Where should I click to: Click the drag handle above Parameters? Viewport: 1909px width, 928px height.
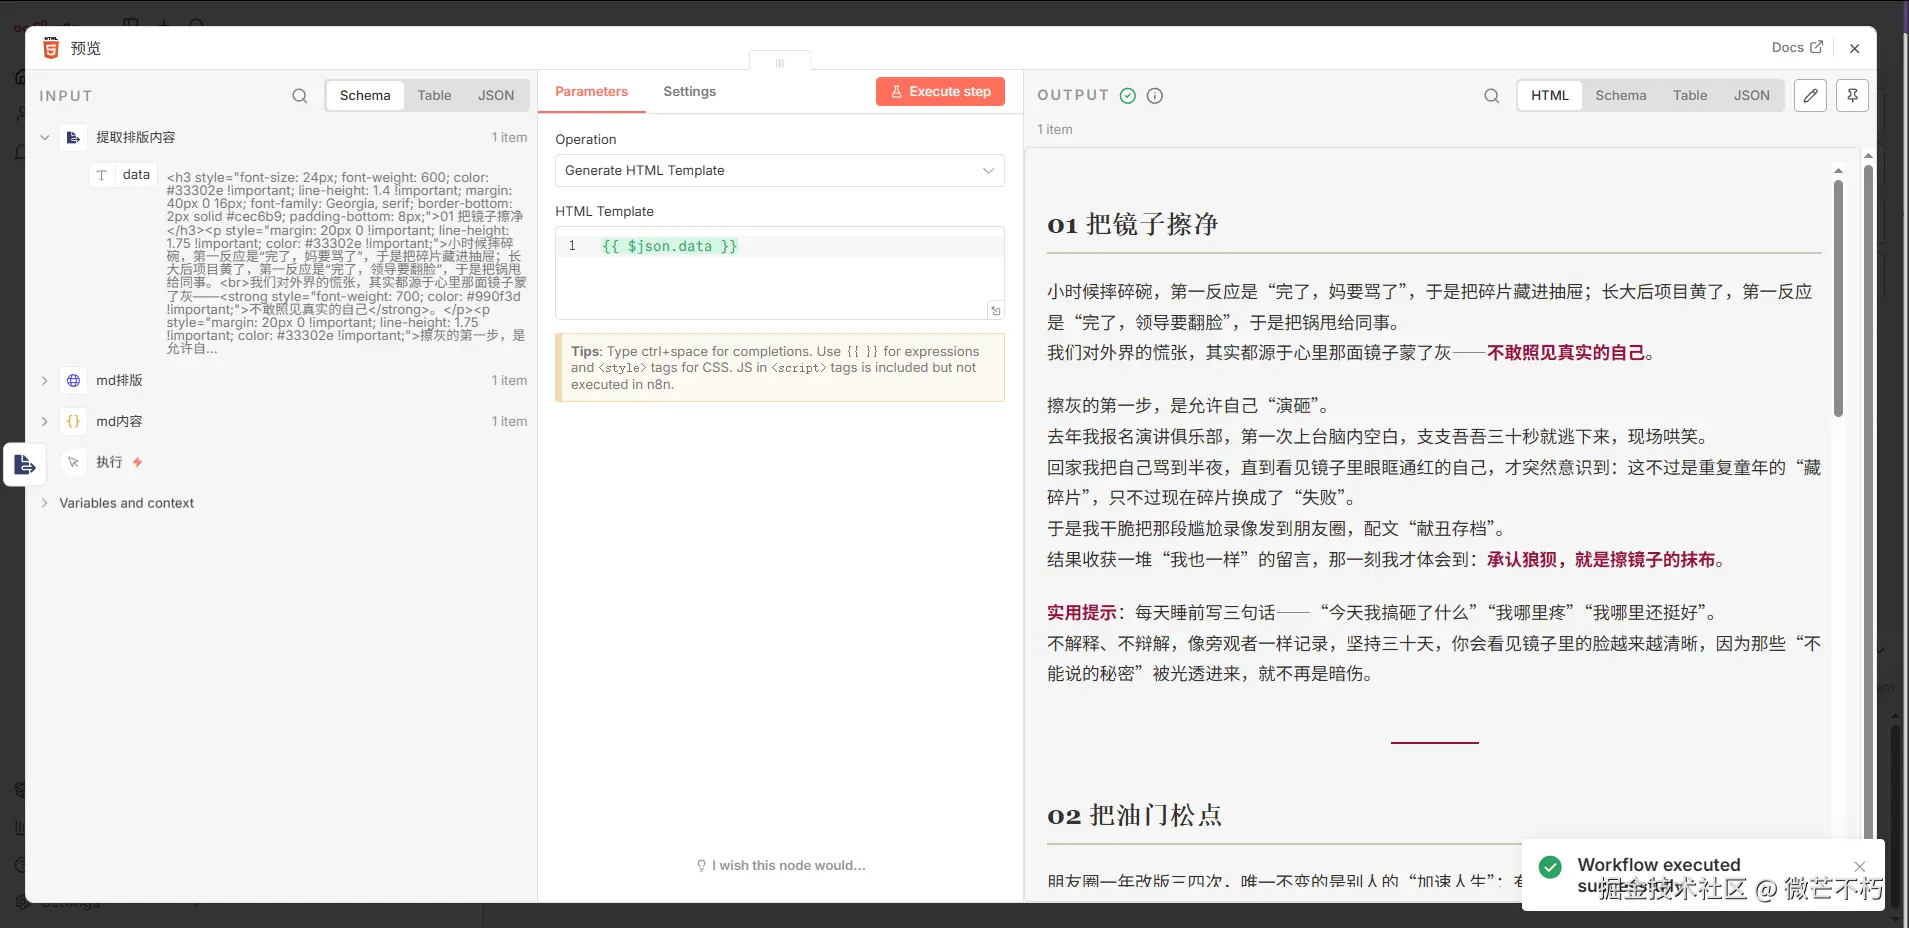[x=780, y=62]
